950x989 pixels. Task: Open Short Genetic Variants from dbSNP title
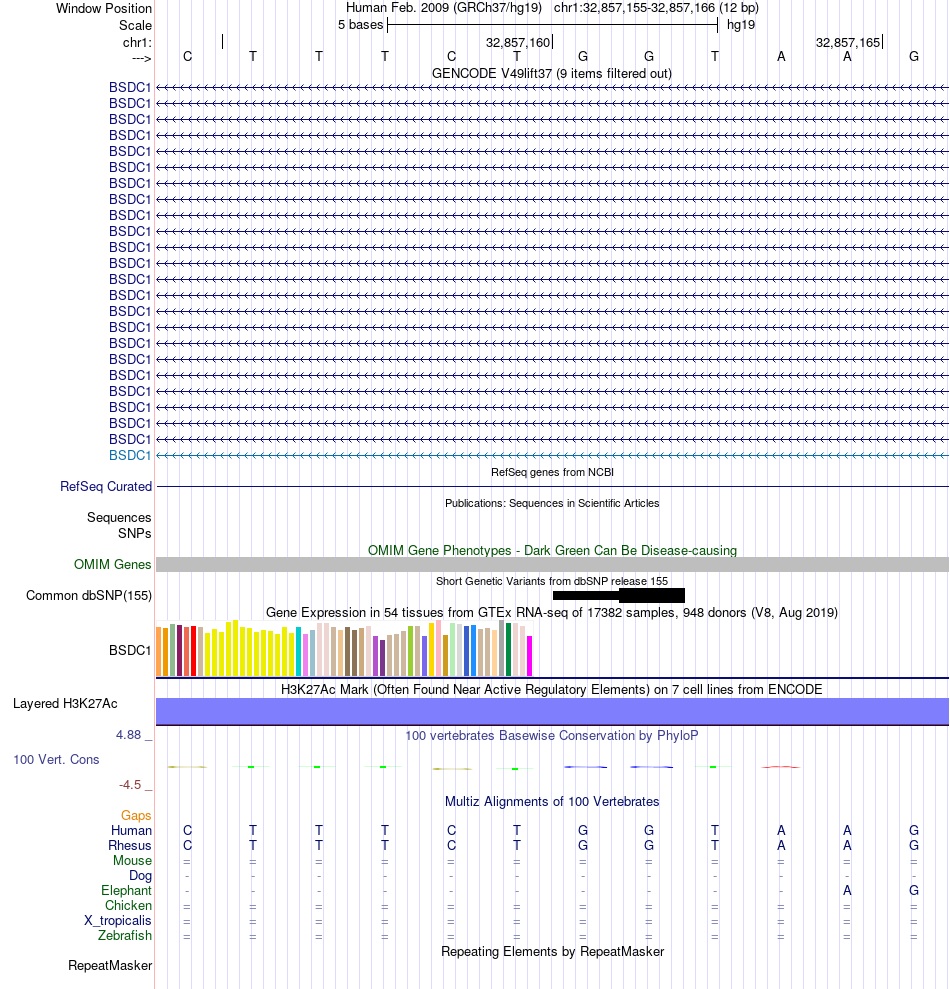point(552,581)
